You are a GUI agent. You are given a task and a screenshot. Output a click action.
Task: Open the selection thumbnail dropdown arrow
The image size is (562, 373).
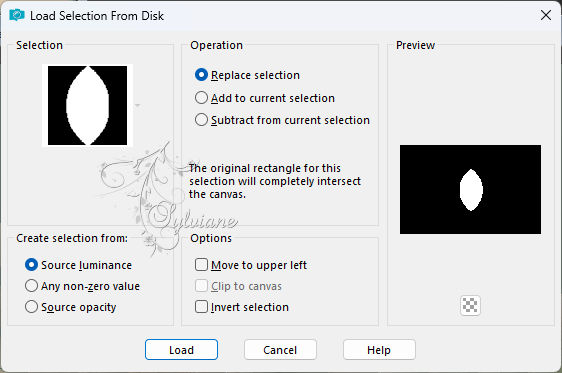click(x=137, y=105)
